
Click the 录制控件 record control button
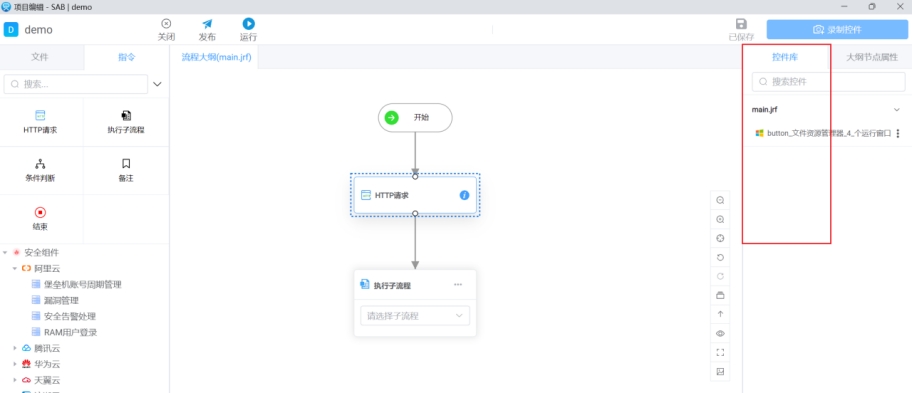837,30
